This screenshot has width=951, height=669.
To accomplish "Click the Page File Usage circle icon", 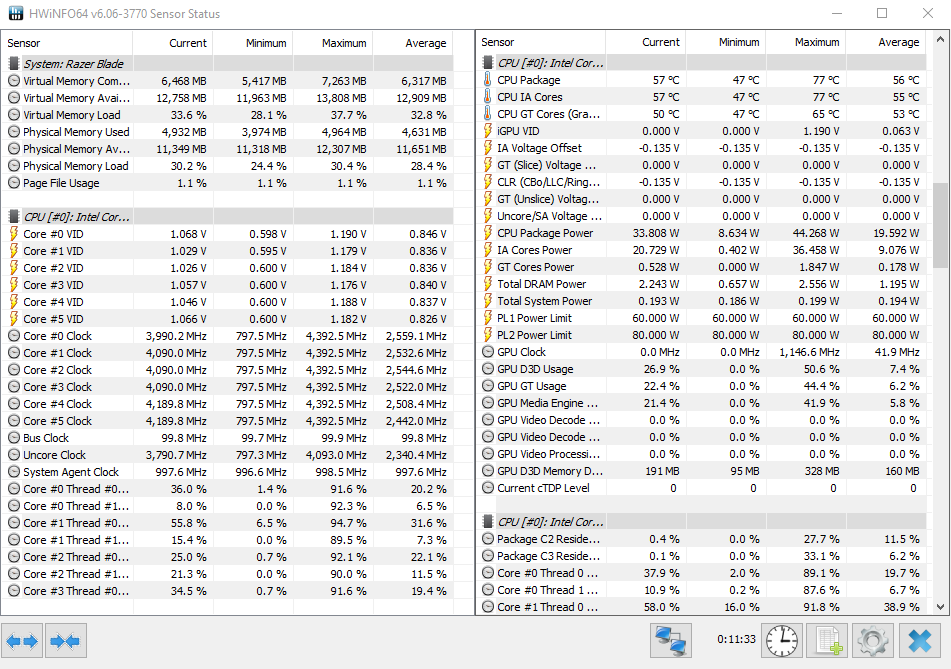I will tap(14, 183).
